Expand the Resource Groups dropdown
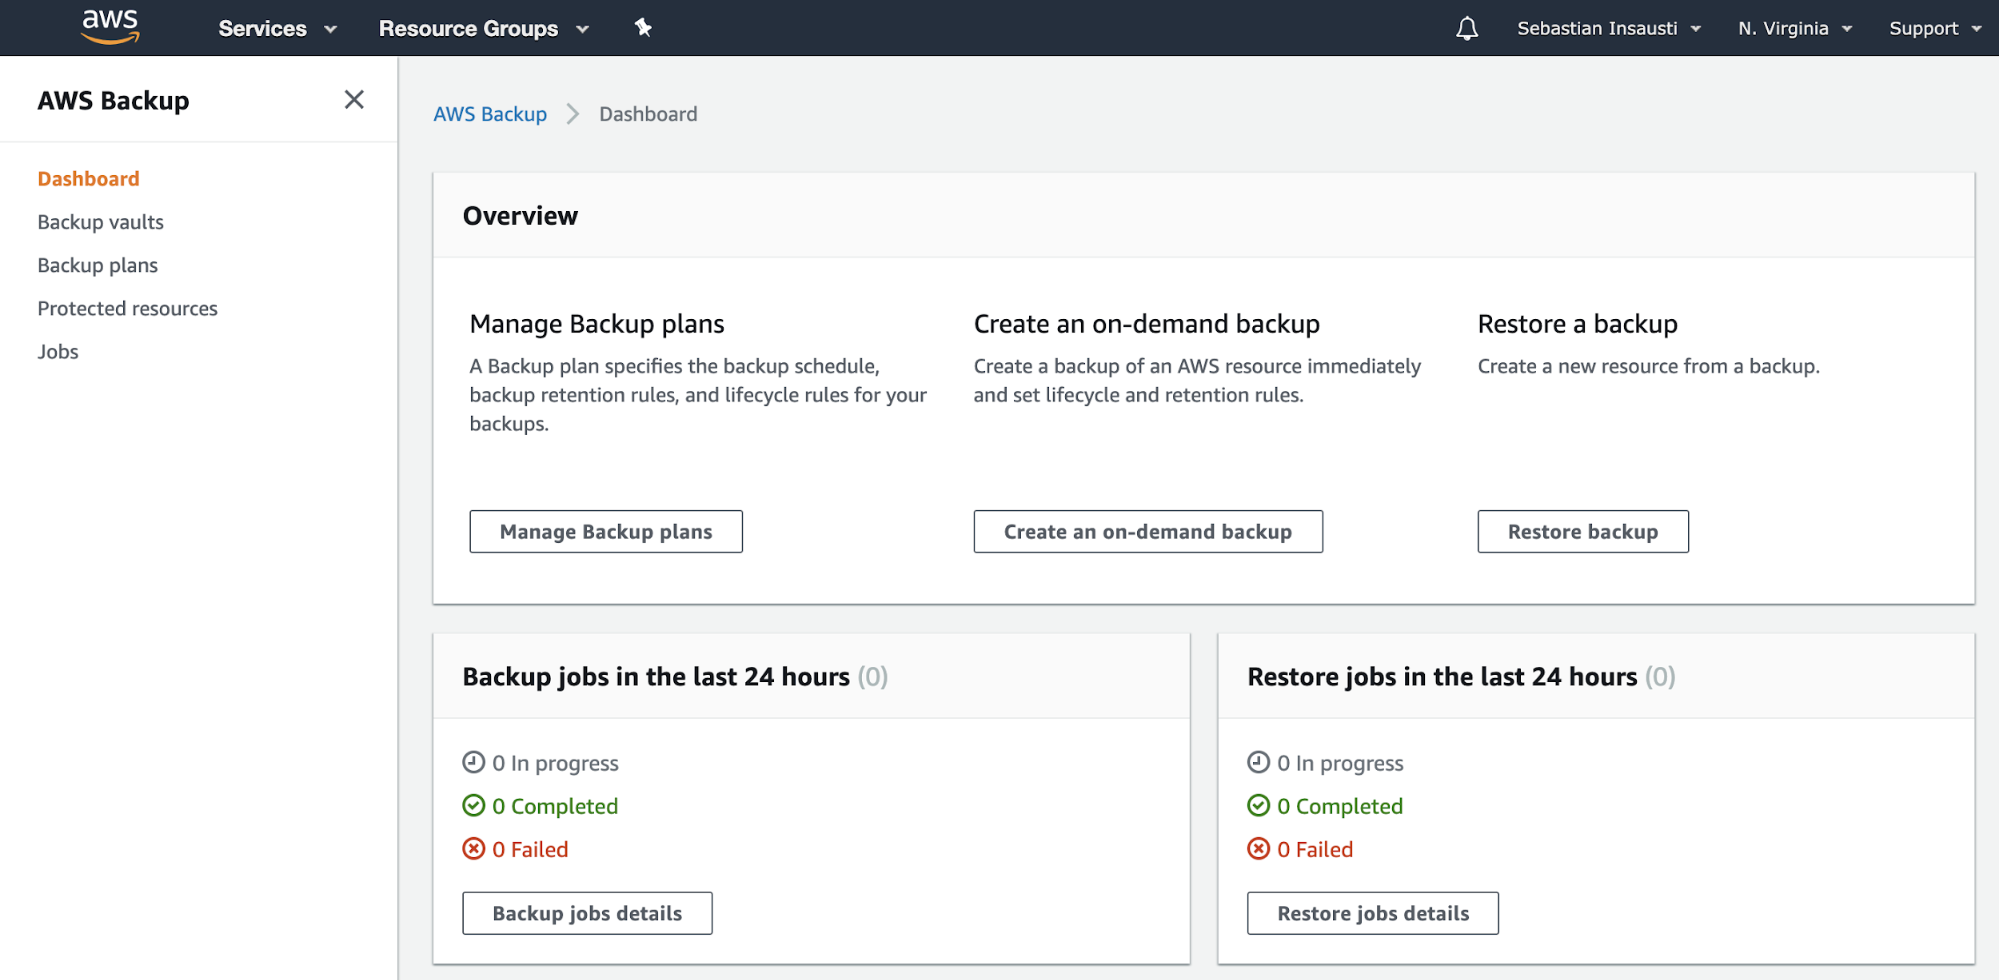The height and width of the screenshot is (980, 1999). tap(484, 28)
